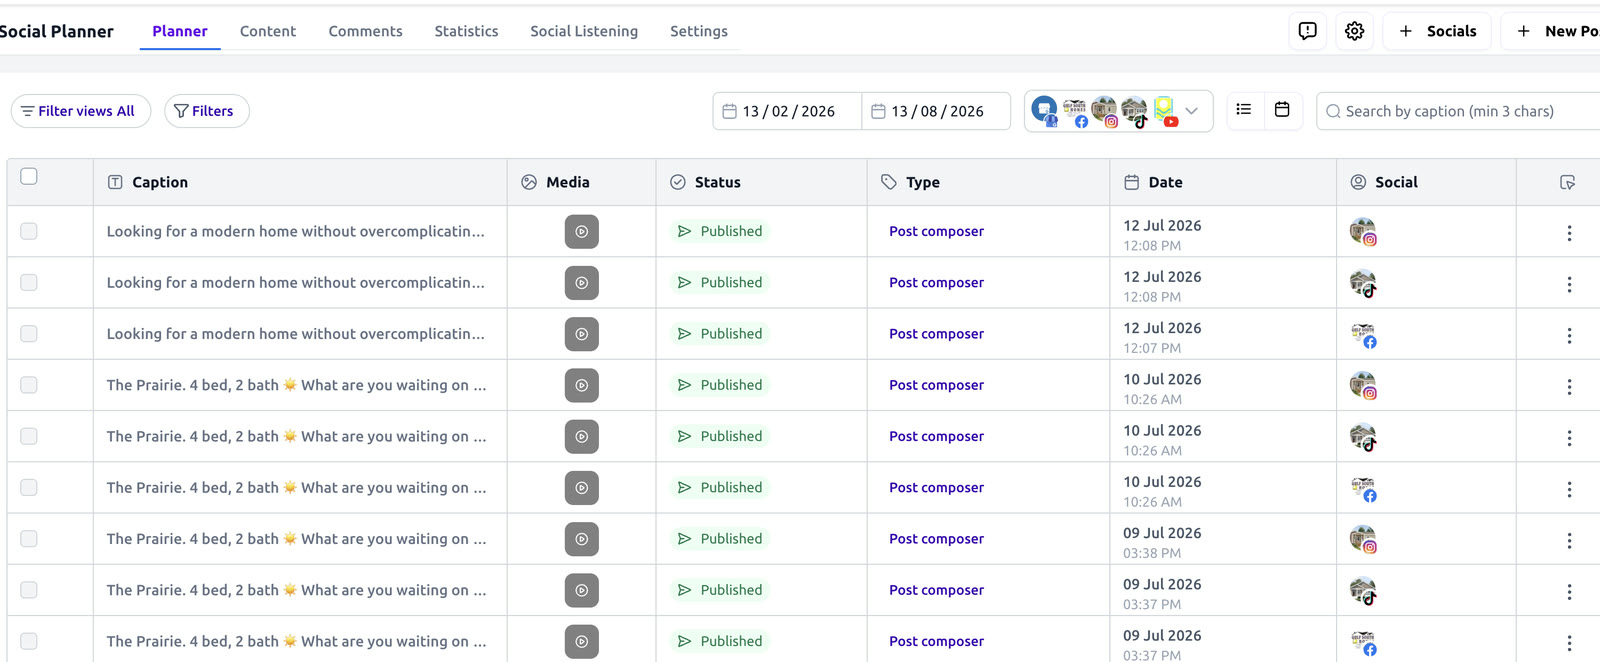1600x662 pixels.
Task: Check the 12 Jul 12:08 PM Instagram post row
Action: pyautogui.click(x=29, y=231)
